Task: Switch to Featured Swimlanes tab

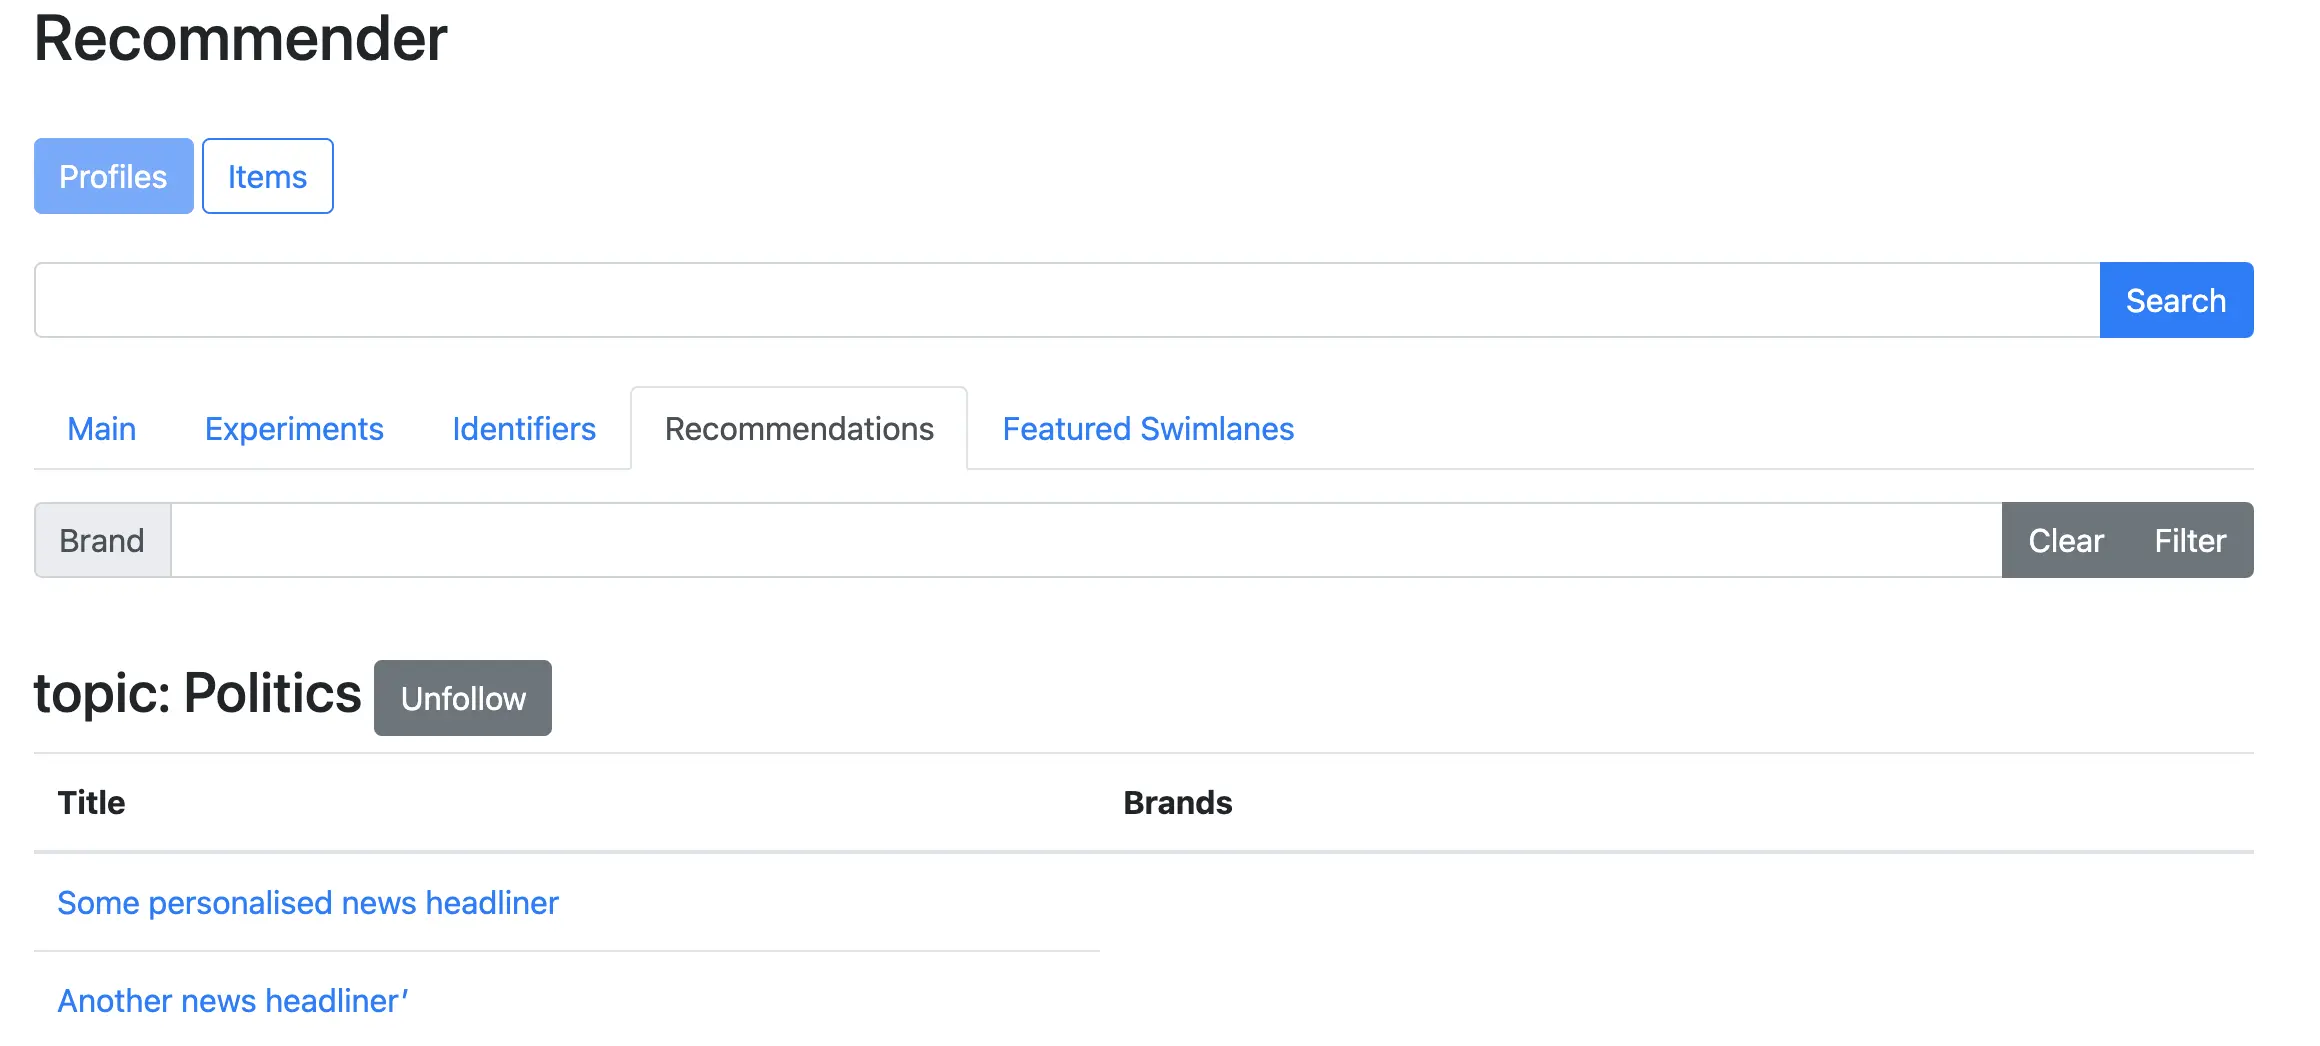Action: [1148, 429]
